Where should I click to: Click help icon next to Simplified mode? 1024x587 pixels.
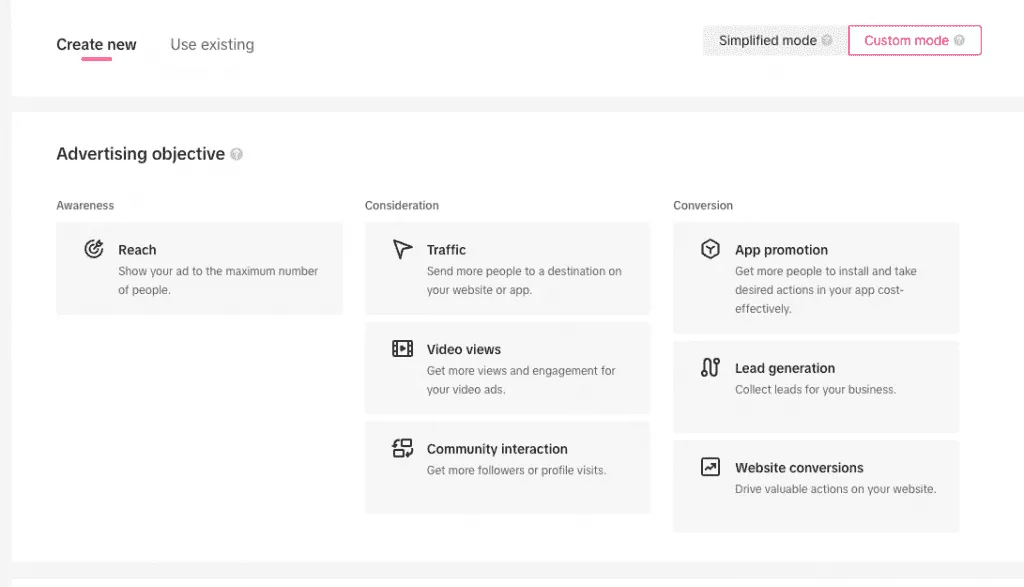[x=827, y=40]
